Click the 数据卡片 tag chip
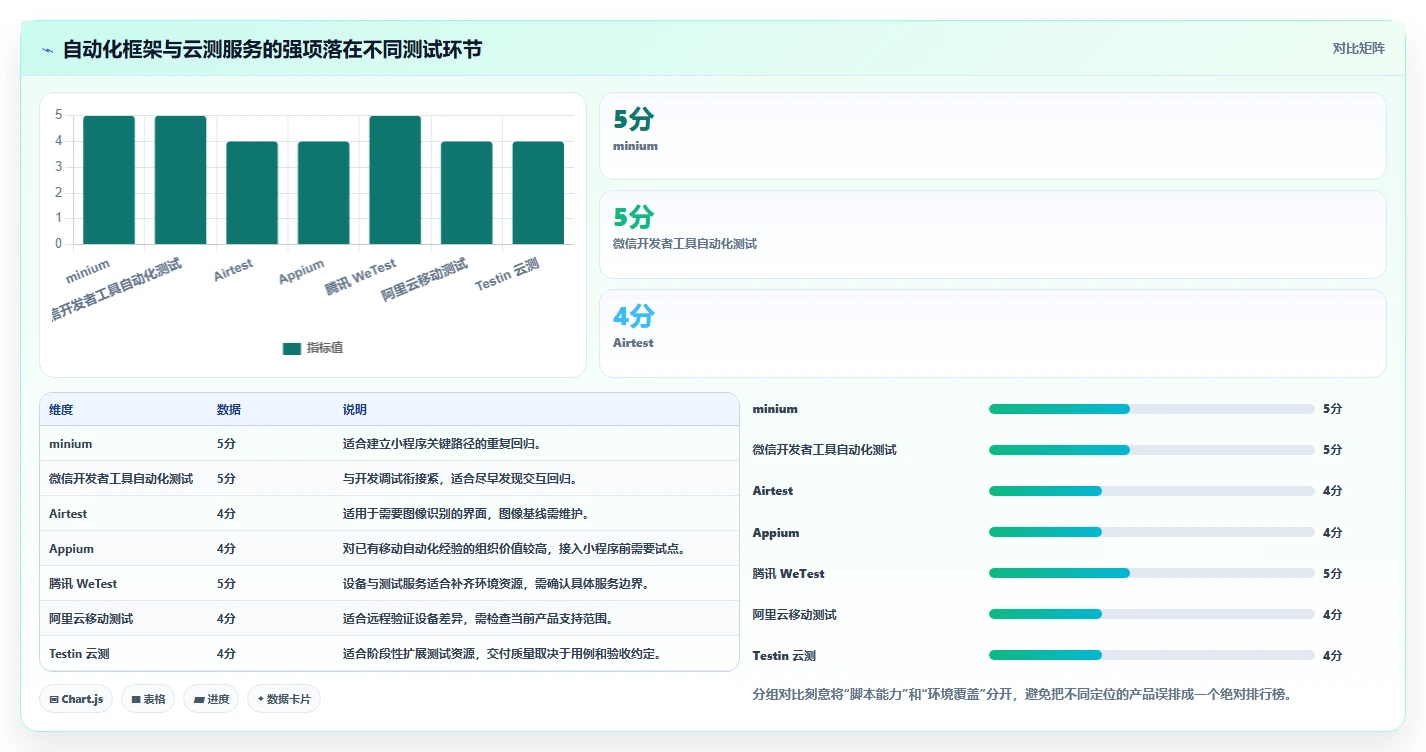This screenshot has height=752, width=1426. click(x=284, y=699)
